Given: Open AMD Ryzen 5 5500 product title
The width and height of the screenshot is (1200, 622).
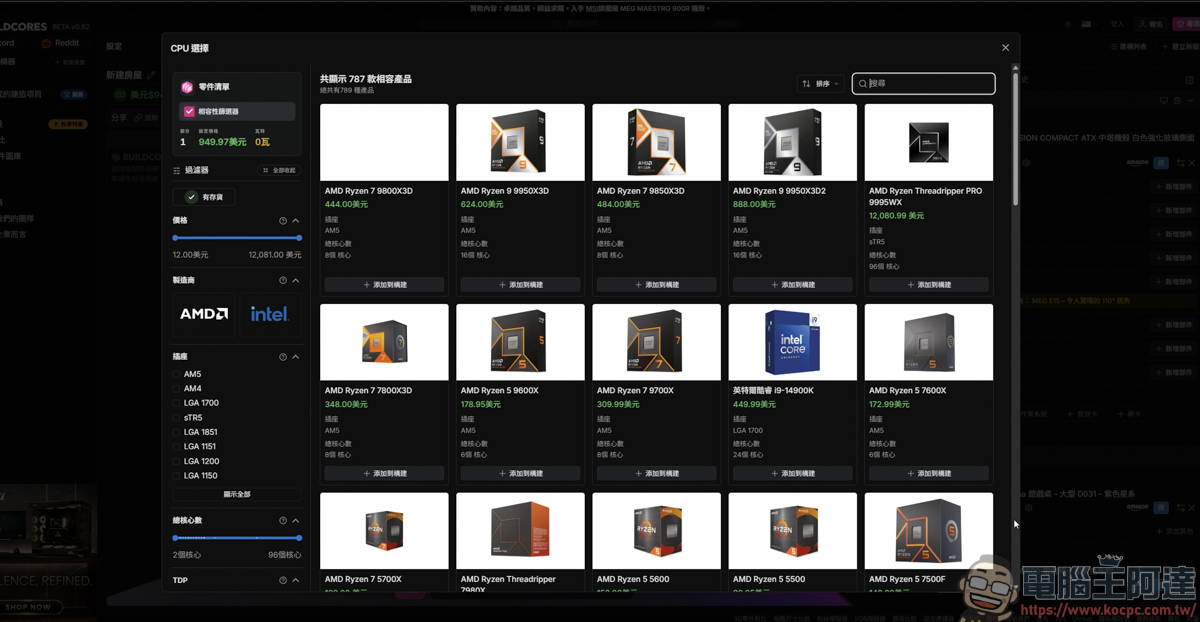Looking at the screenshot, I should coord(769,579).
